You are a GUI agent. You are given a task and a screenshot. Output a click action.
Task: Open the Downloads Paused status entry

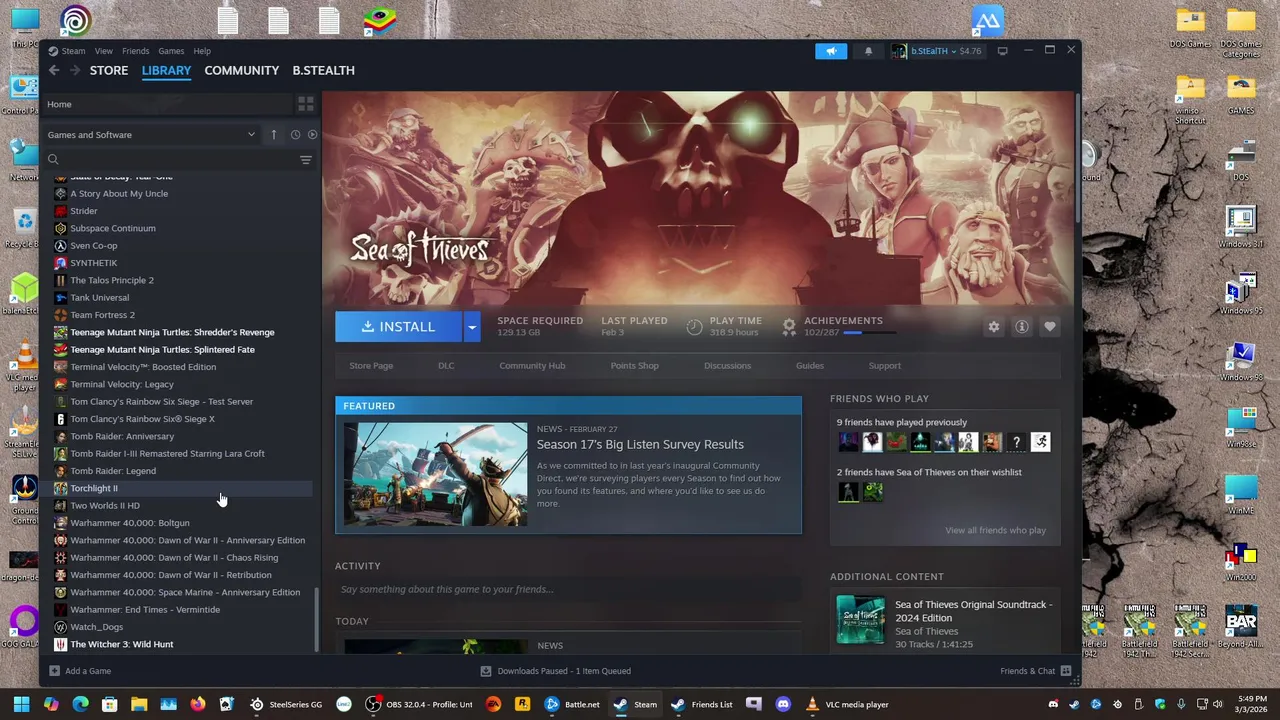(x=556, y=671)
